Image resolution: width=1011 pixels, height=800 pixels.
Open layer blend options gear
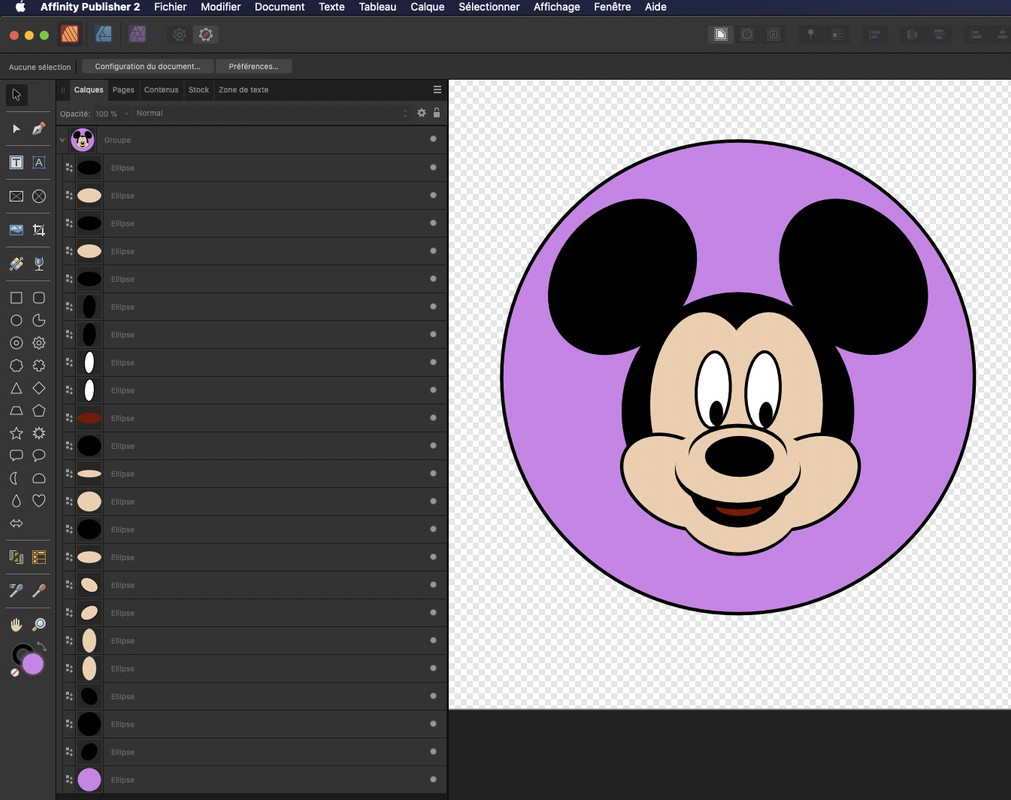[x=422, y=113]
